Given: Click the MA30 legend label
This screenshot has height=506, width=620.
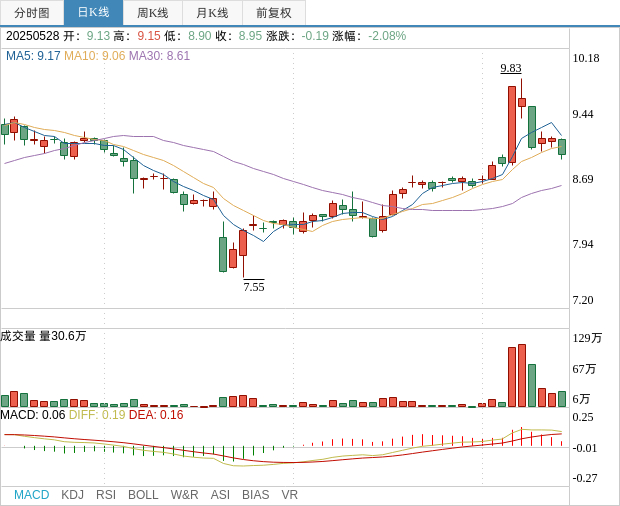Looking at the screenshot, I should click(x=159, y=56).
